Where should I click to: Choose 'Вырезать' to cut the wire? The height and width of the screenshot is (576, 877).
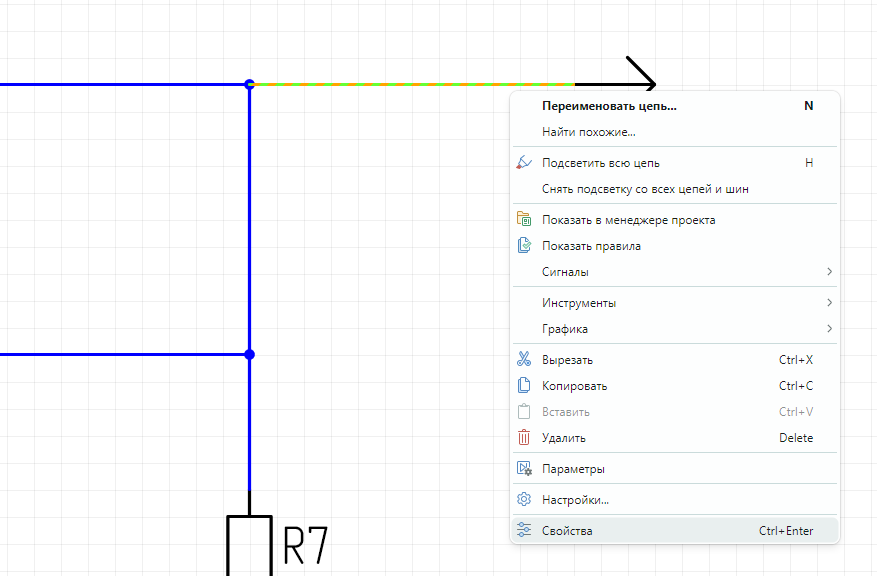pos(675,360)
